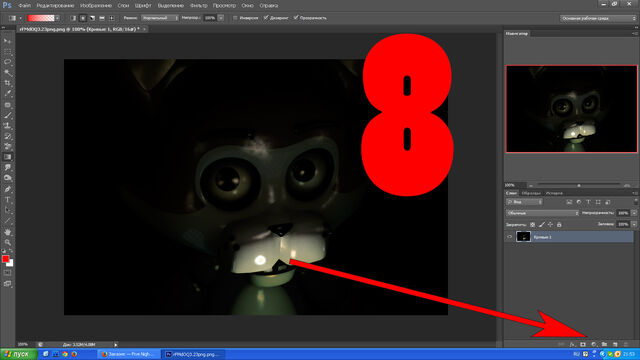Open layer filter Вид dropdown

[524, 202]
